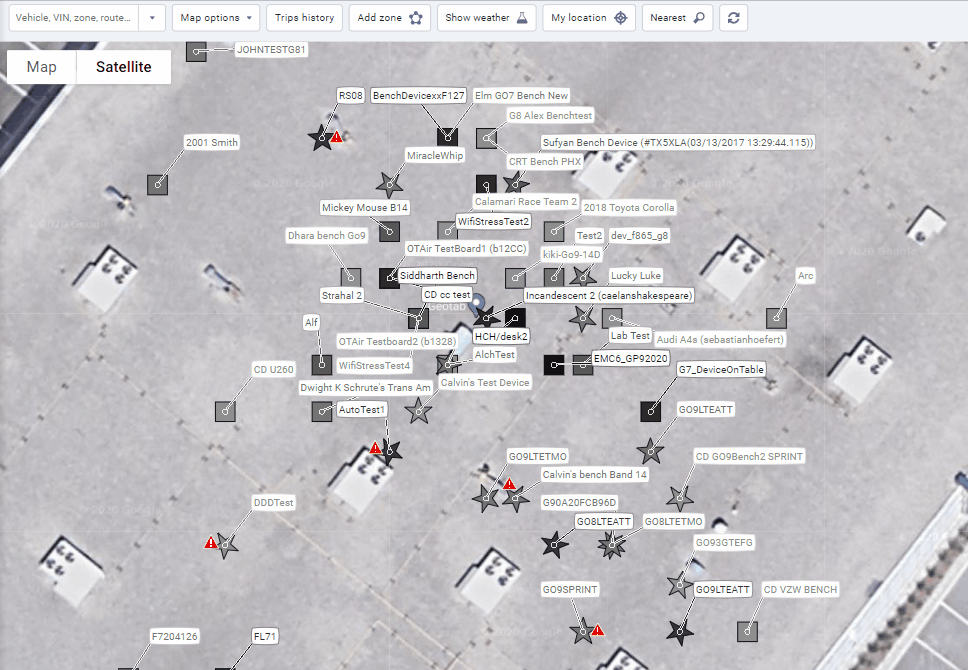Select the CD U260 square marker
968x670 pixels.
click(225, 410)
